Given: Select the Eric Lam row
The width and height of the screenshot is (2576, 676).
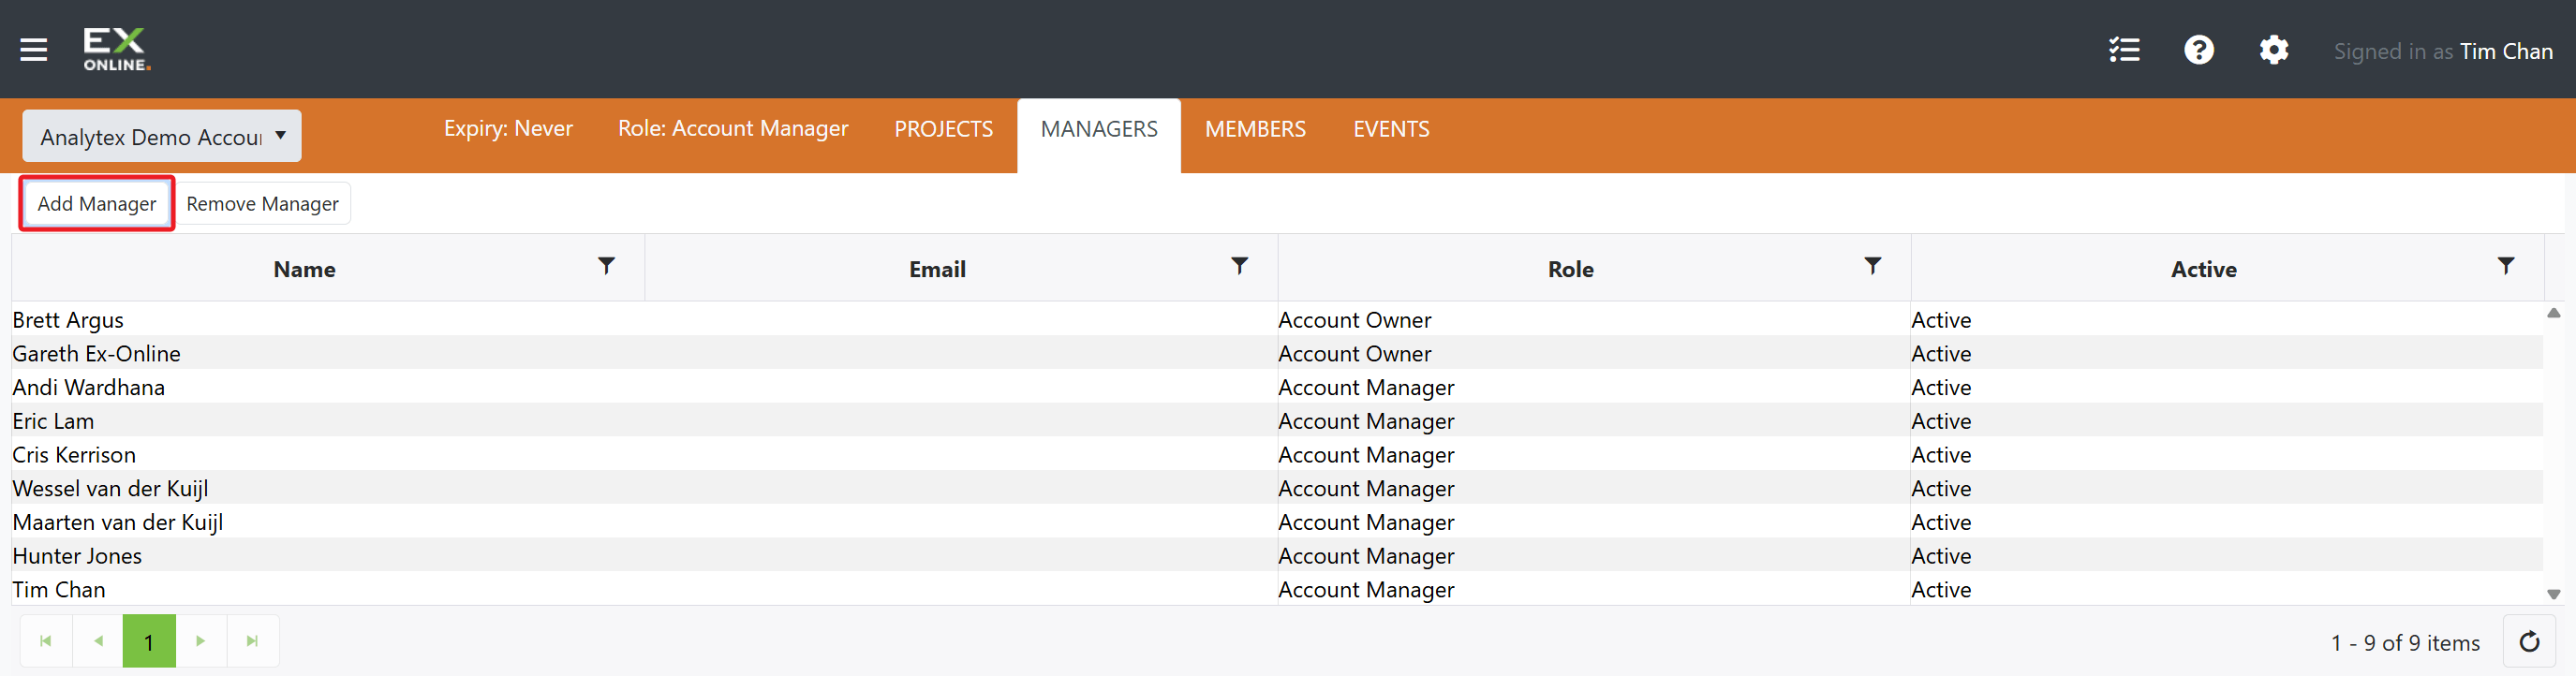Looking at the screenshot, I should [x=1277, y=421].
